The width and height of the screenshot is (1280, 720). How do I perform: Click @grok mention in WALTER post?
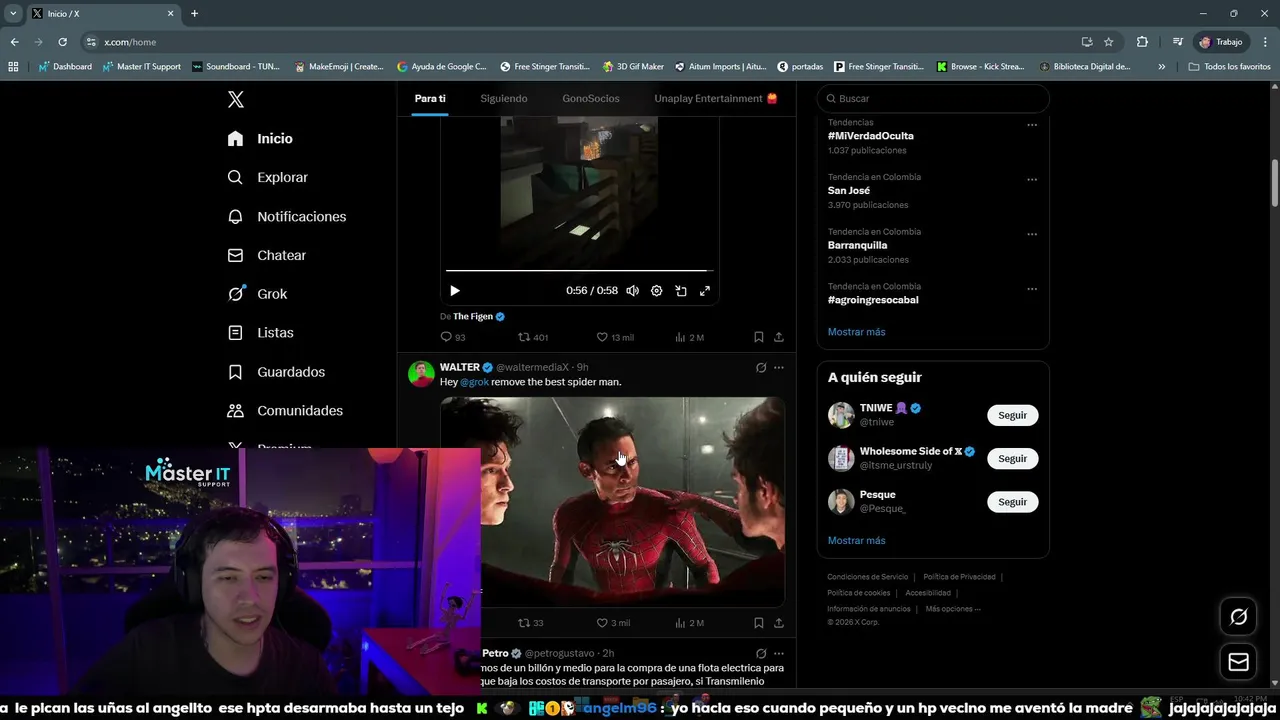point(475,382)
